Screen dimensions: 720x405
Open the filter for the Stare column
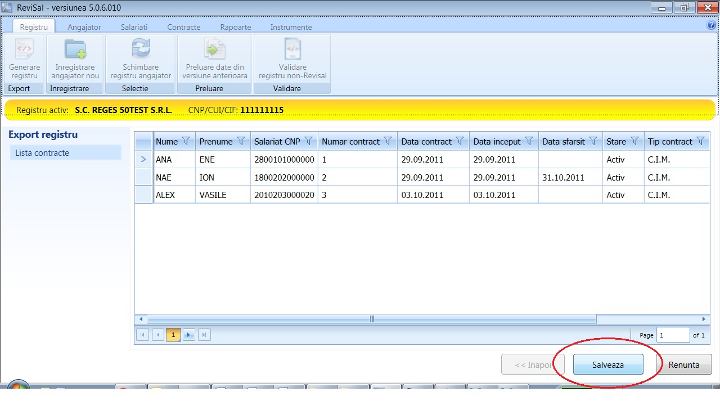tap(636, 141)
